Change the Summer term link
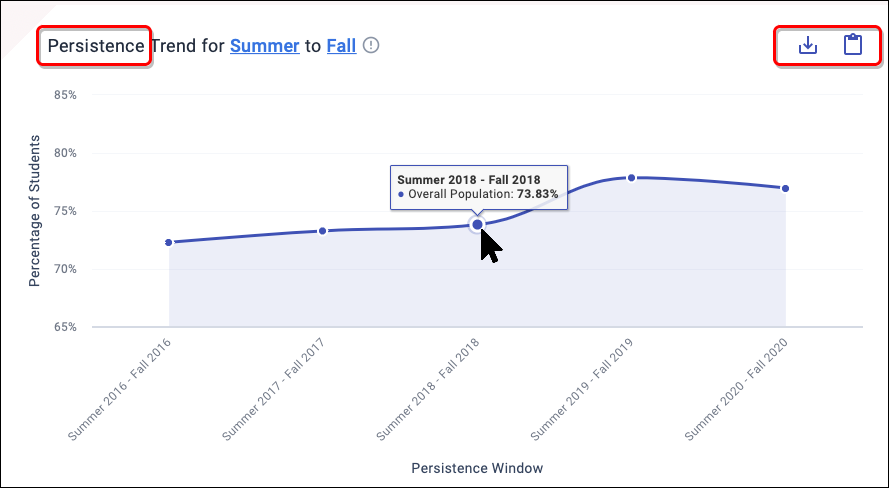Screen dimensions: 889x488 [264, 46]
